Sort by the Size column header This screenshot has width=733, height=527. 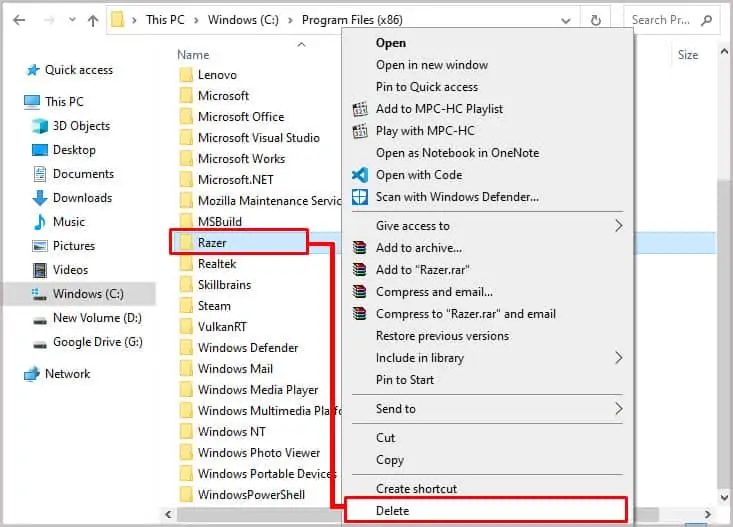pyautogui.click(x=688, y=55)
